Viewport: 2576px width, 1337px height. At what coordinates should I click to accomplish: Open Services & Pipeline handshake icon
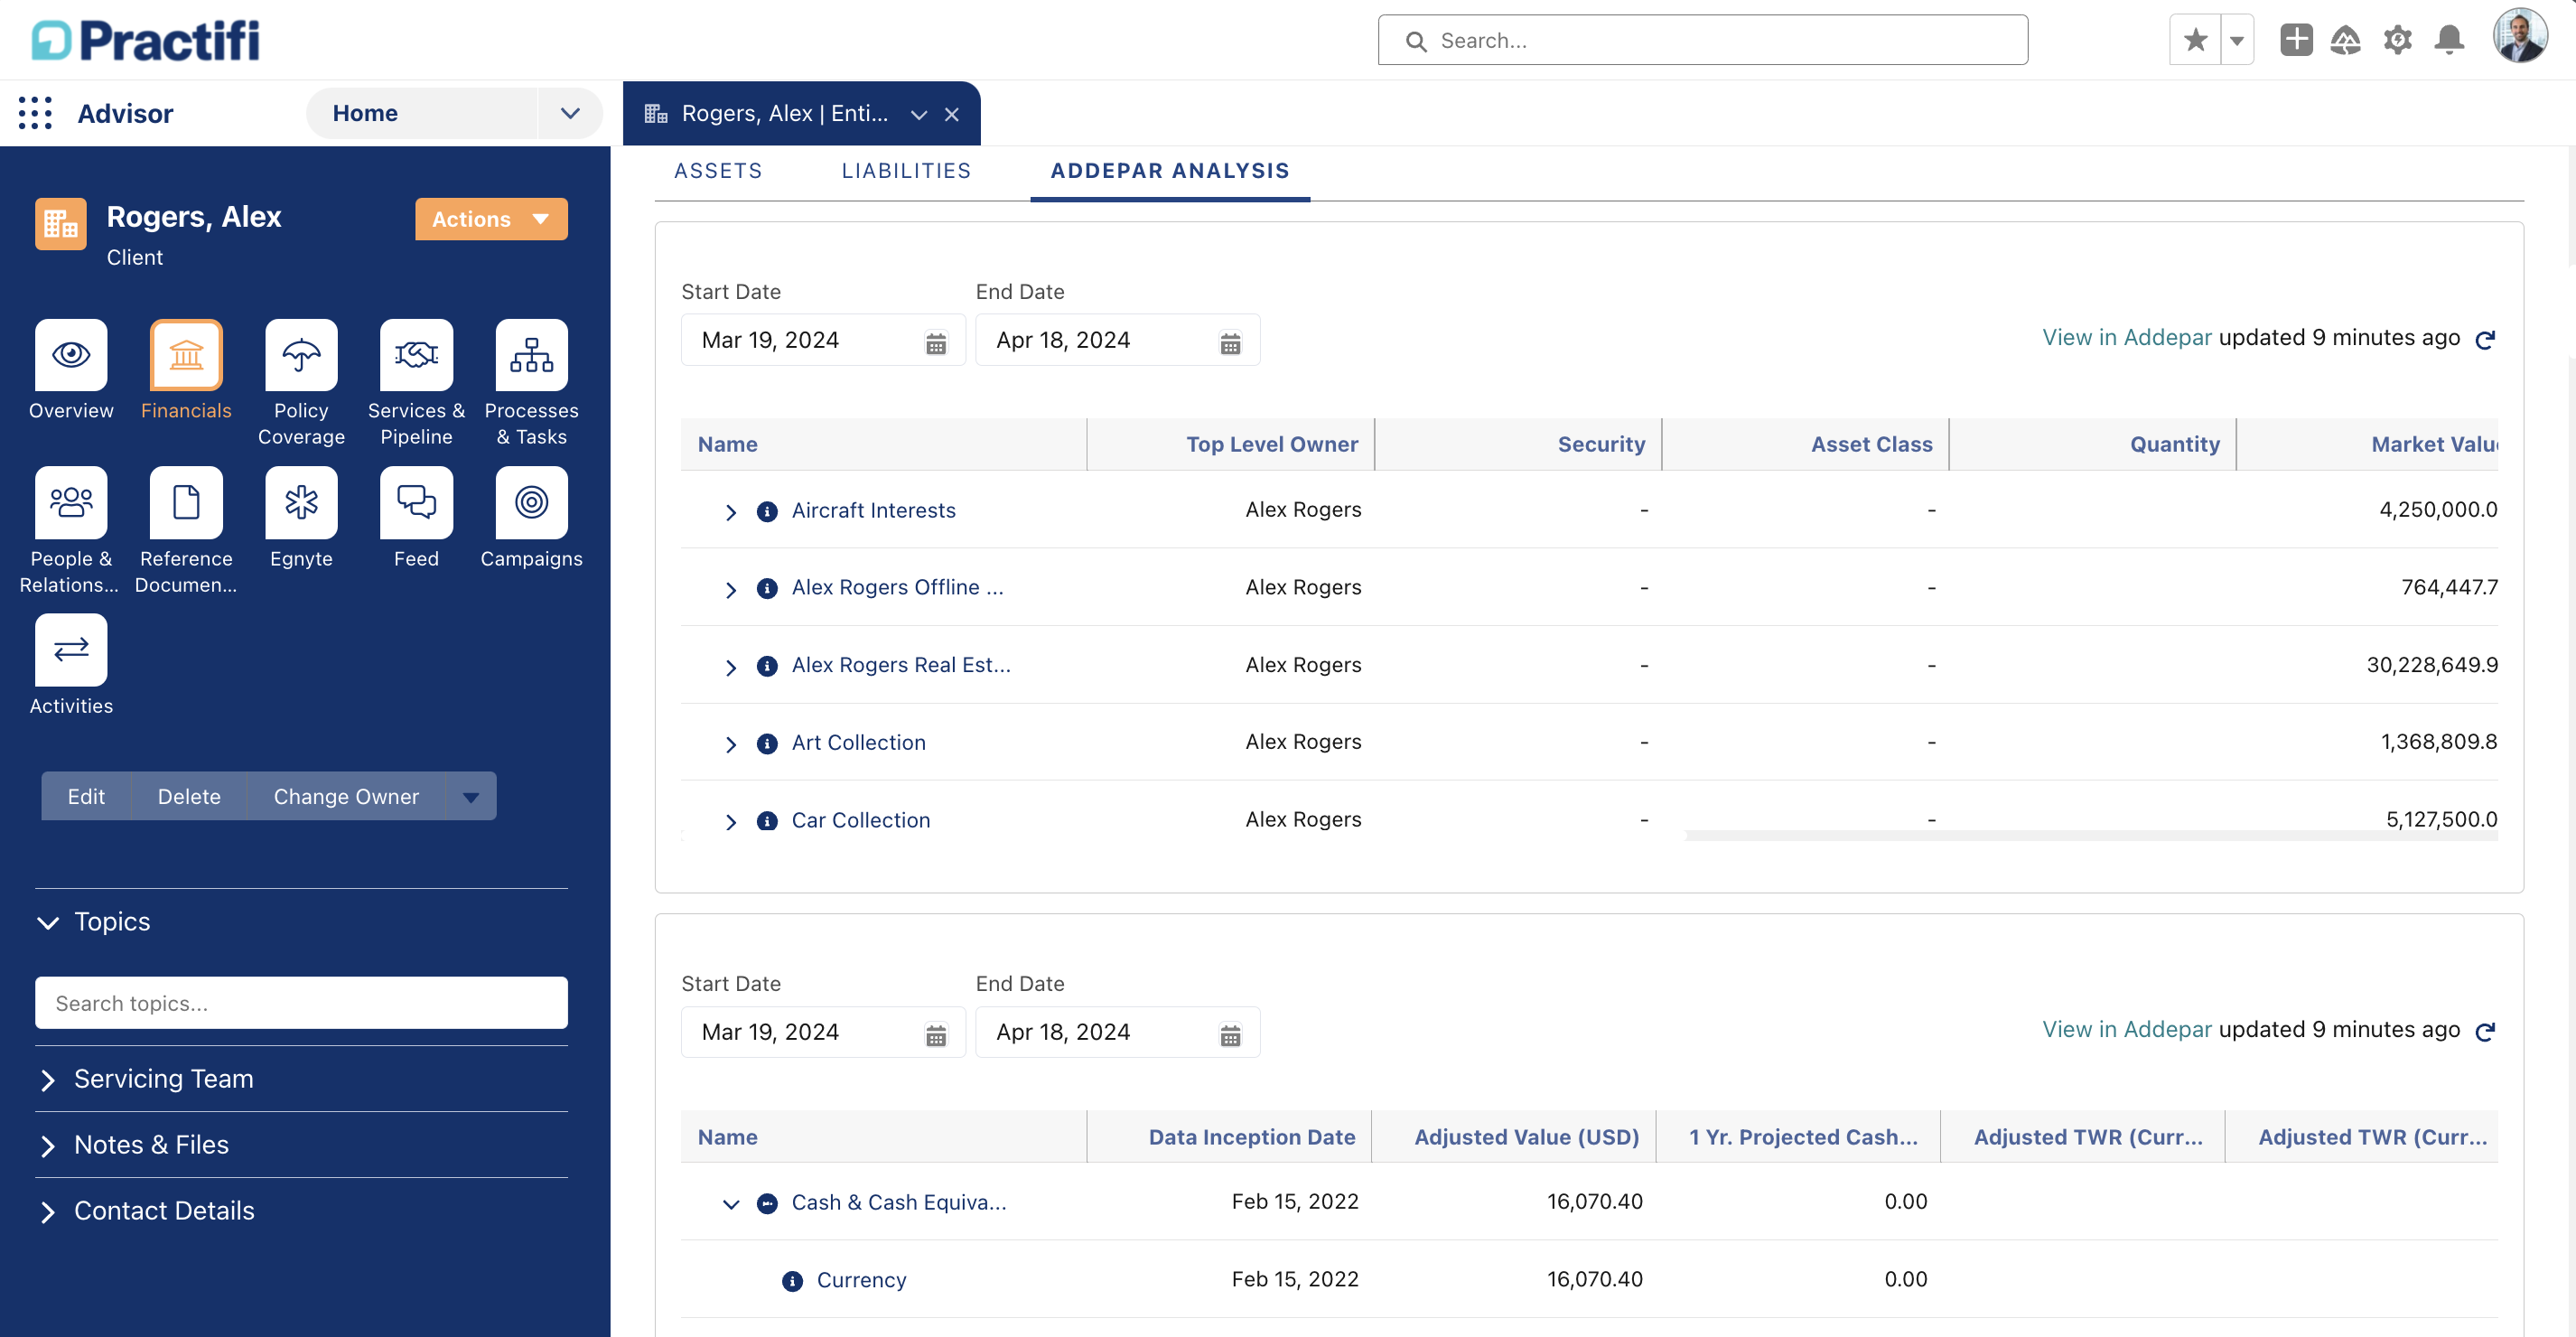(x=416, y=355)
